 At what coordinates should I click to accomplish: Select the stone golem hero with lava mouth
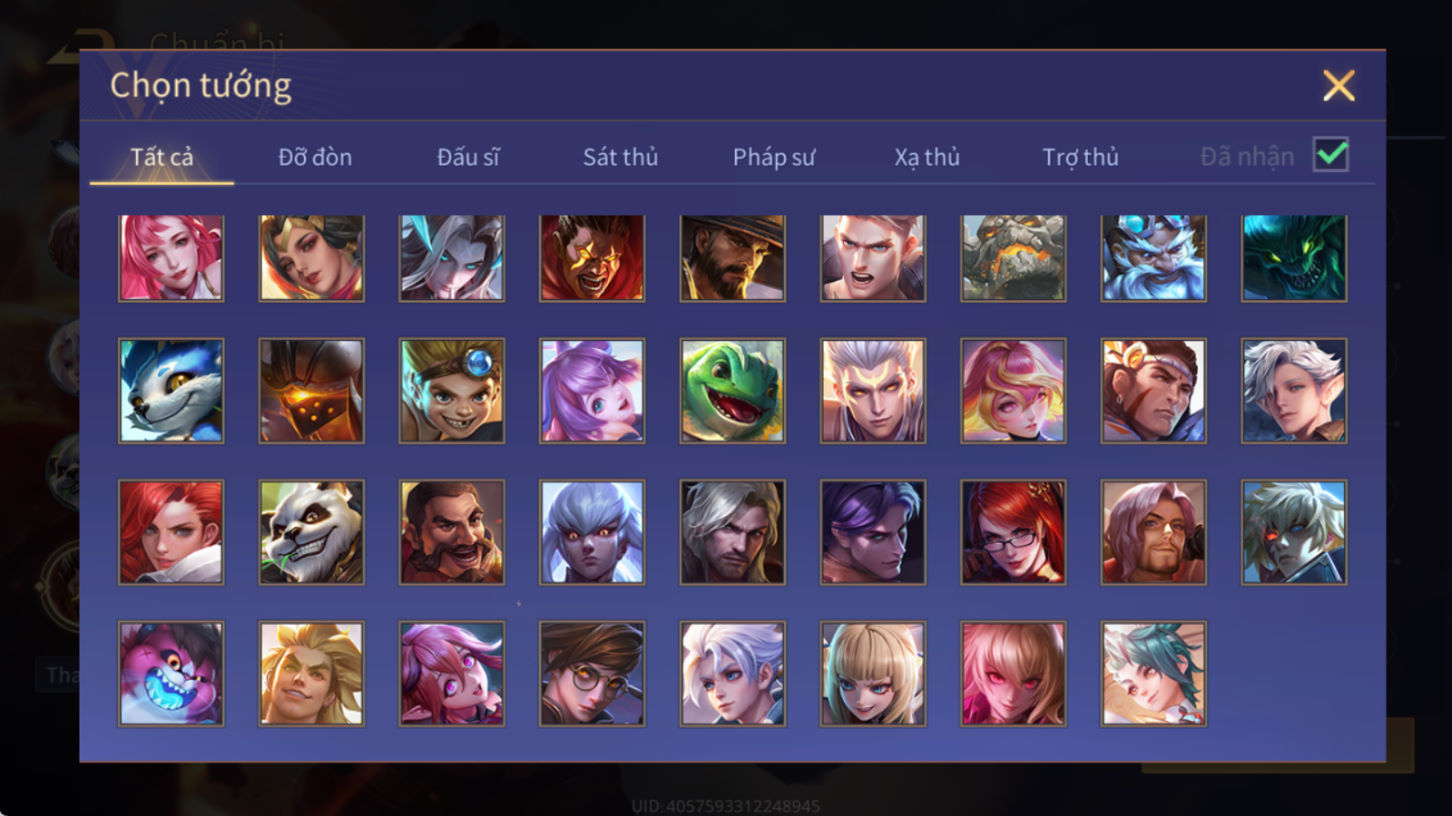[1013, 258]
